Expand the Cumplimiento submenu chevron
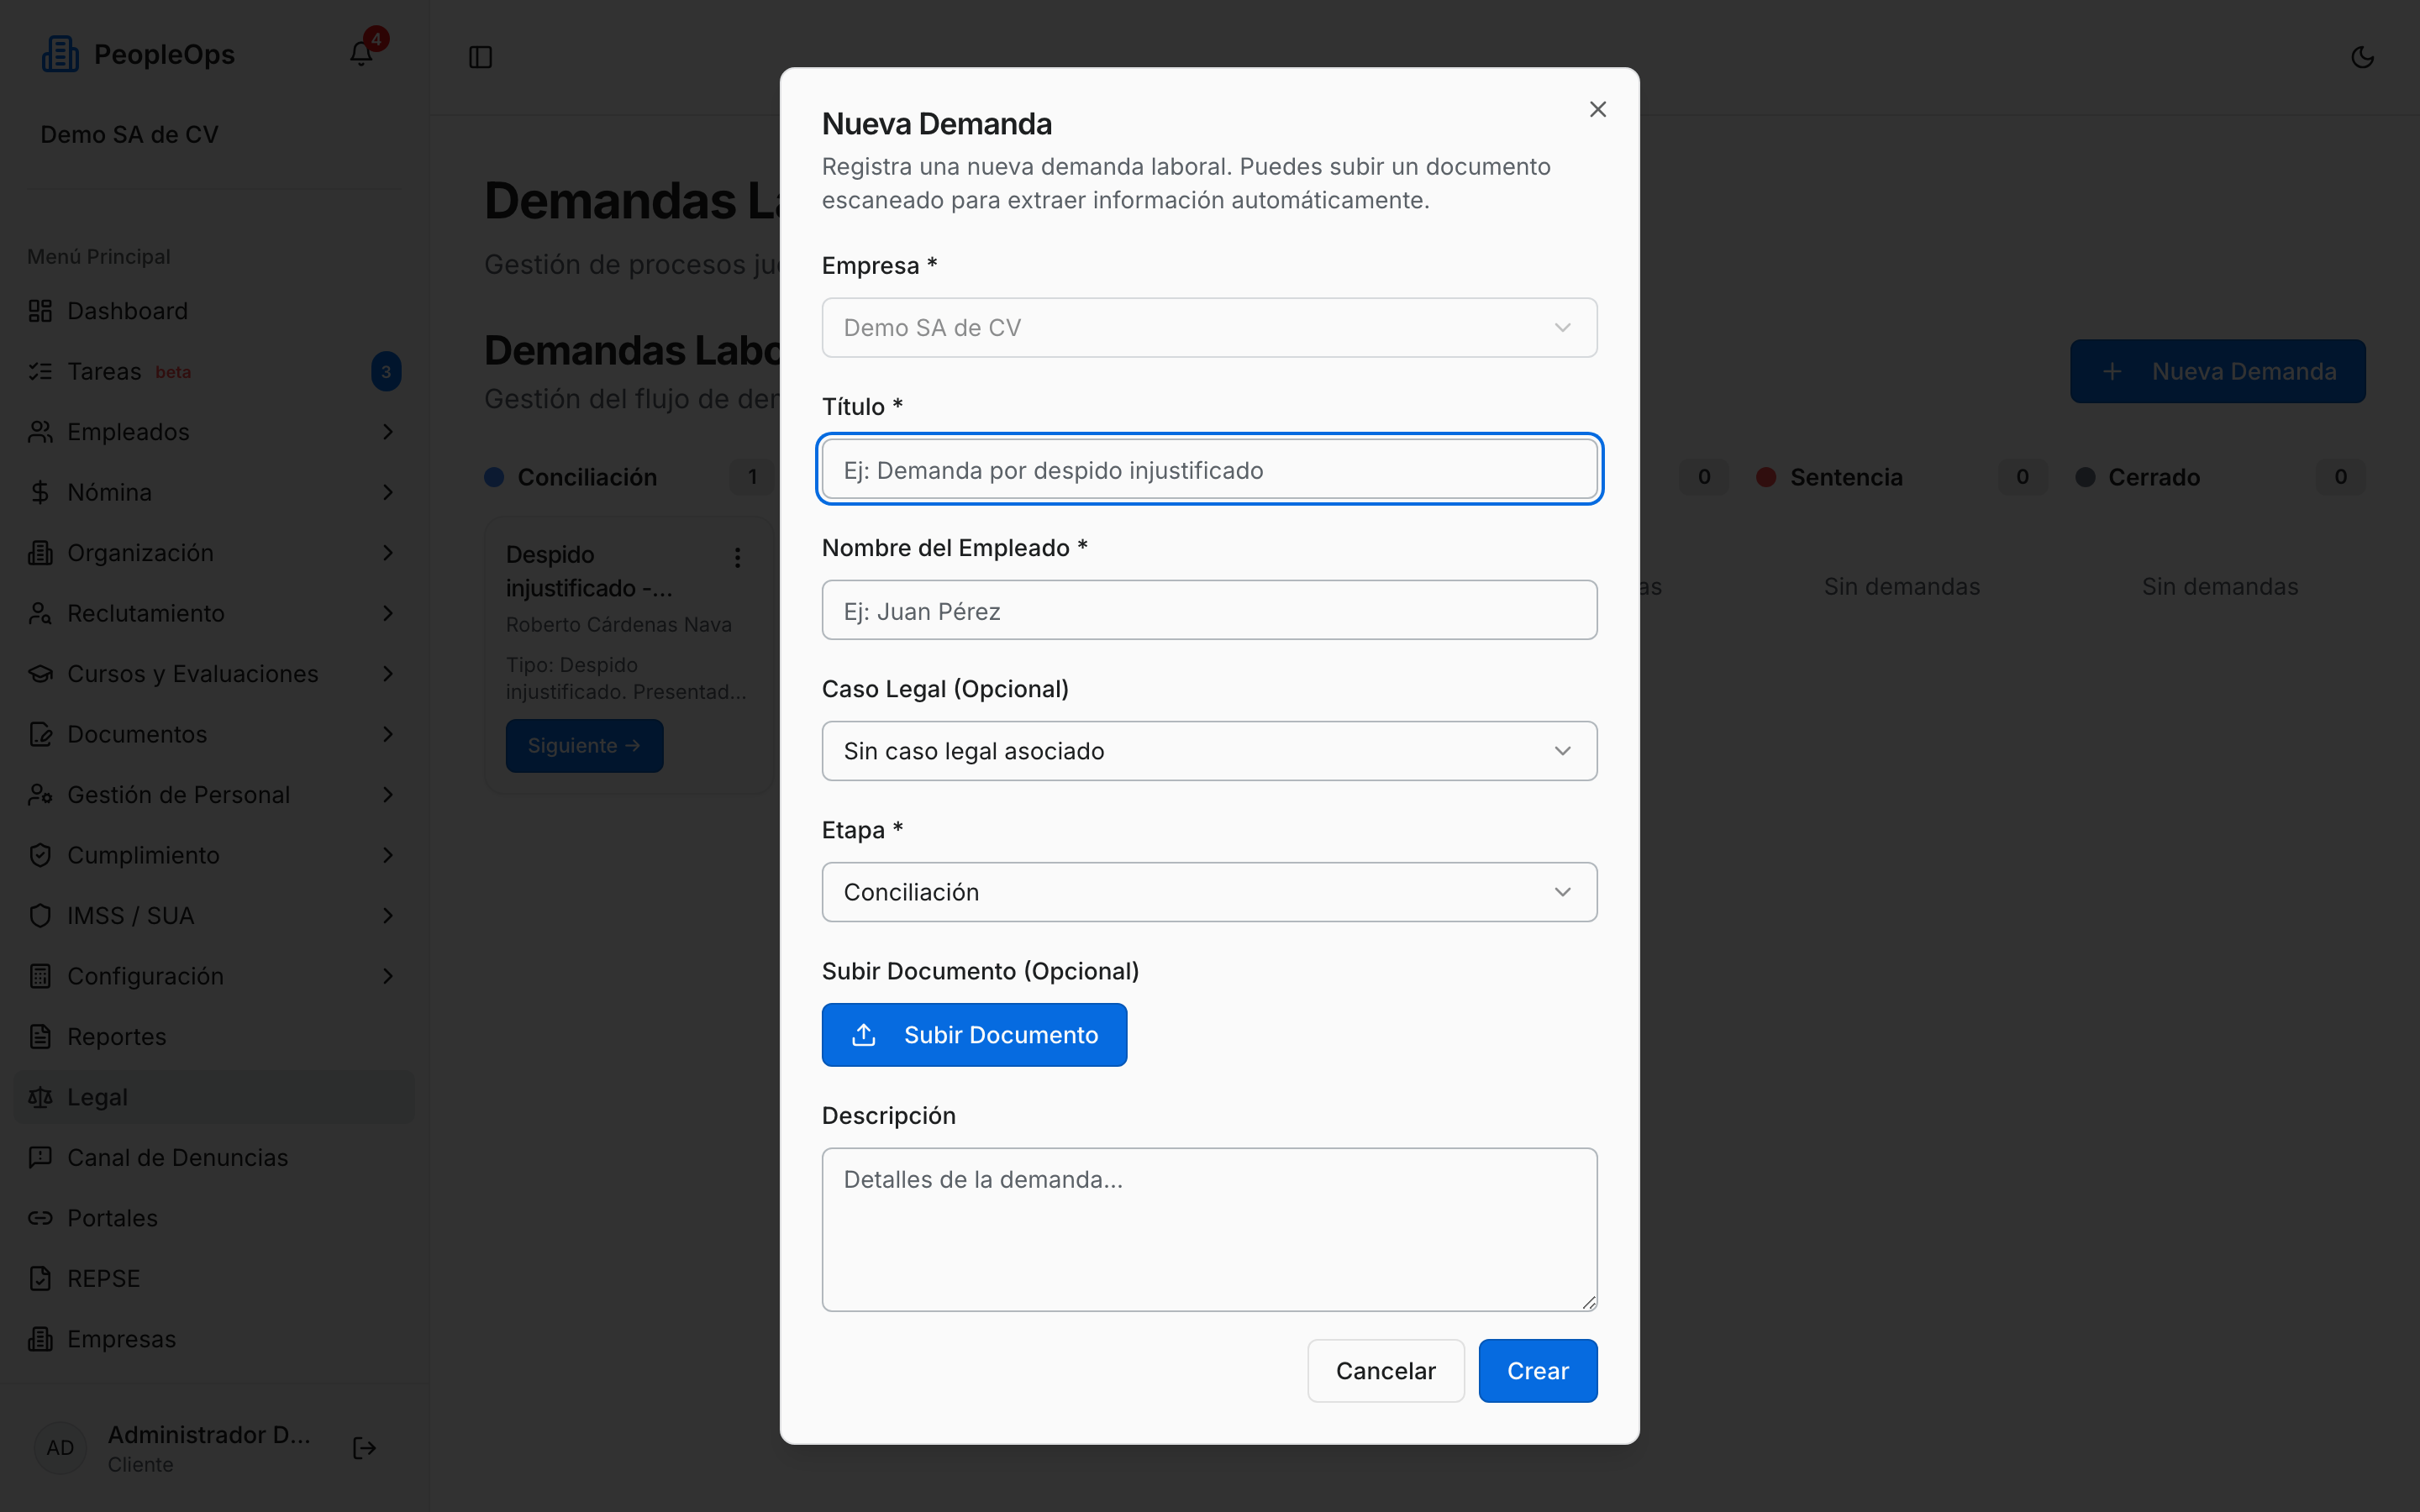Viewport: 2420px width, 1512px height. coord(388,855)
